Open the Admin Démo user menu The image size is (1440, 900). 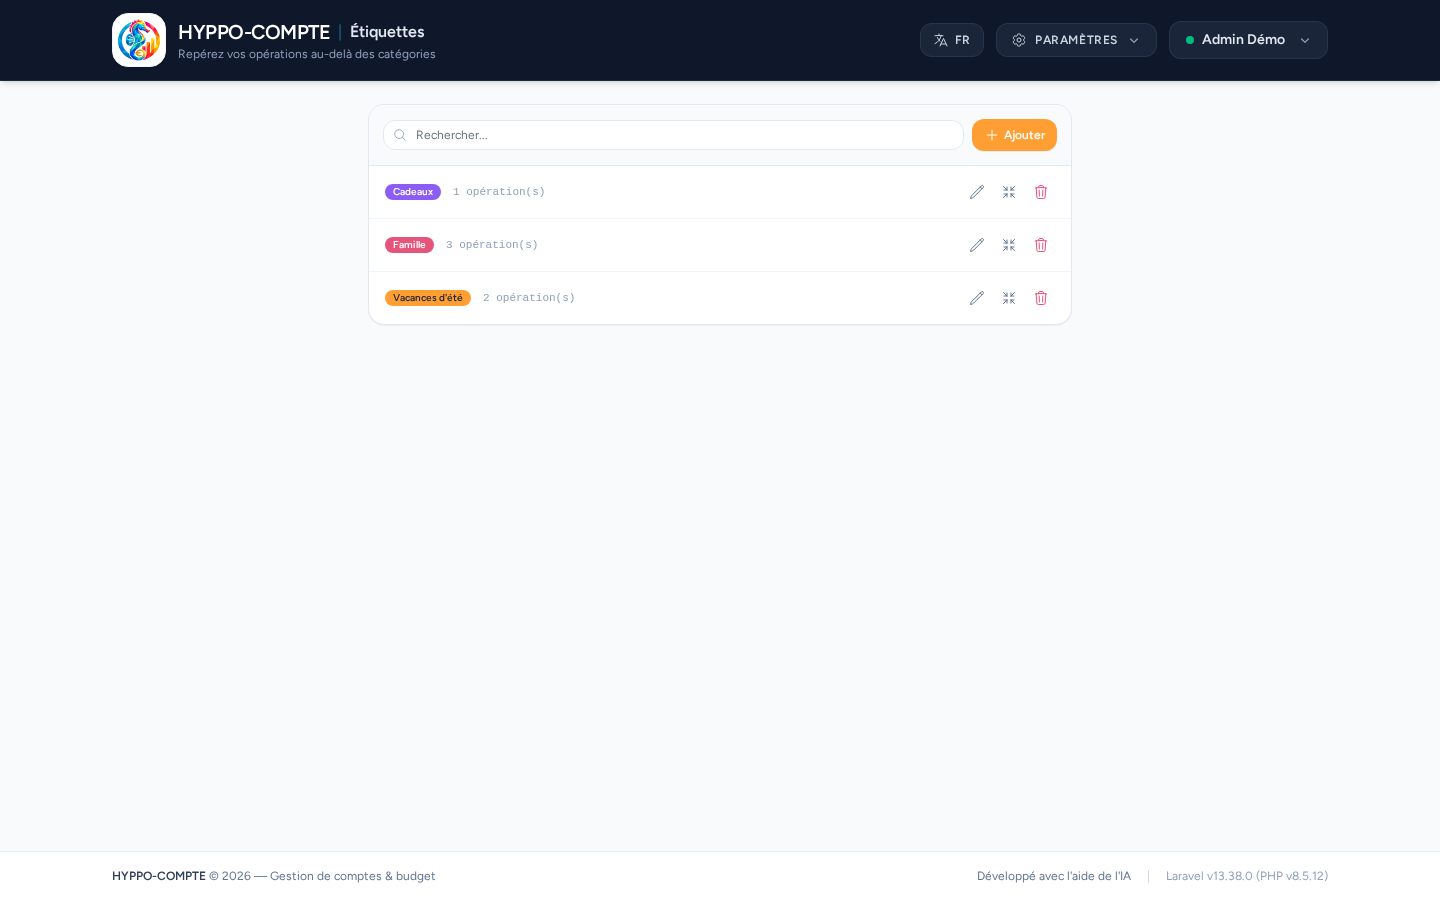tap(1248, 40)
